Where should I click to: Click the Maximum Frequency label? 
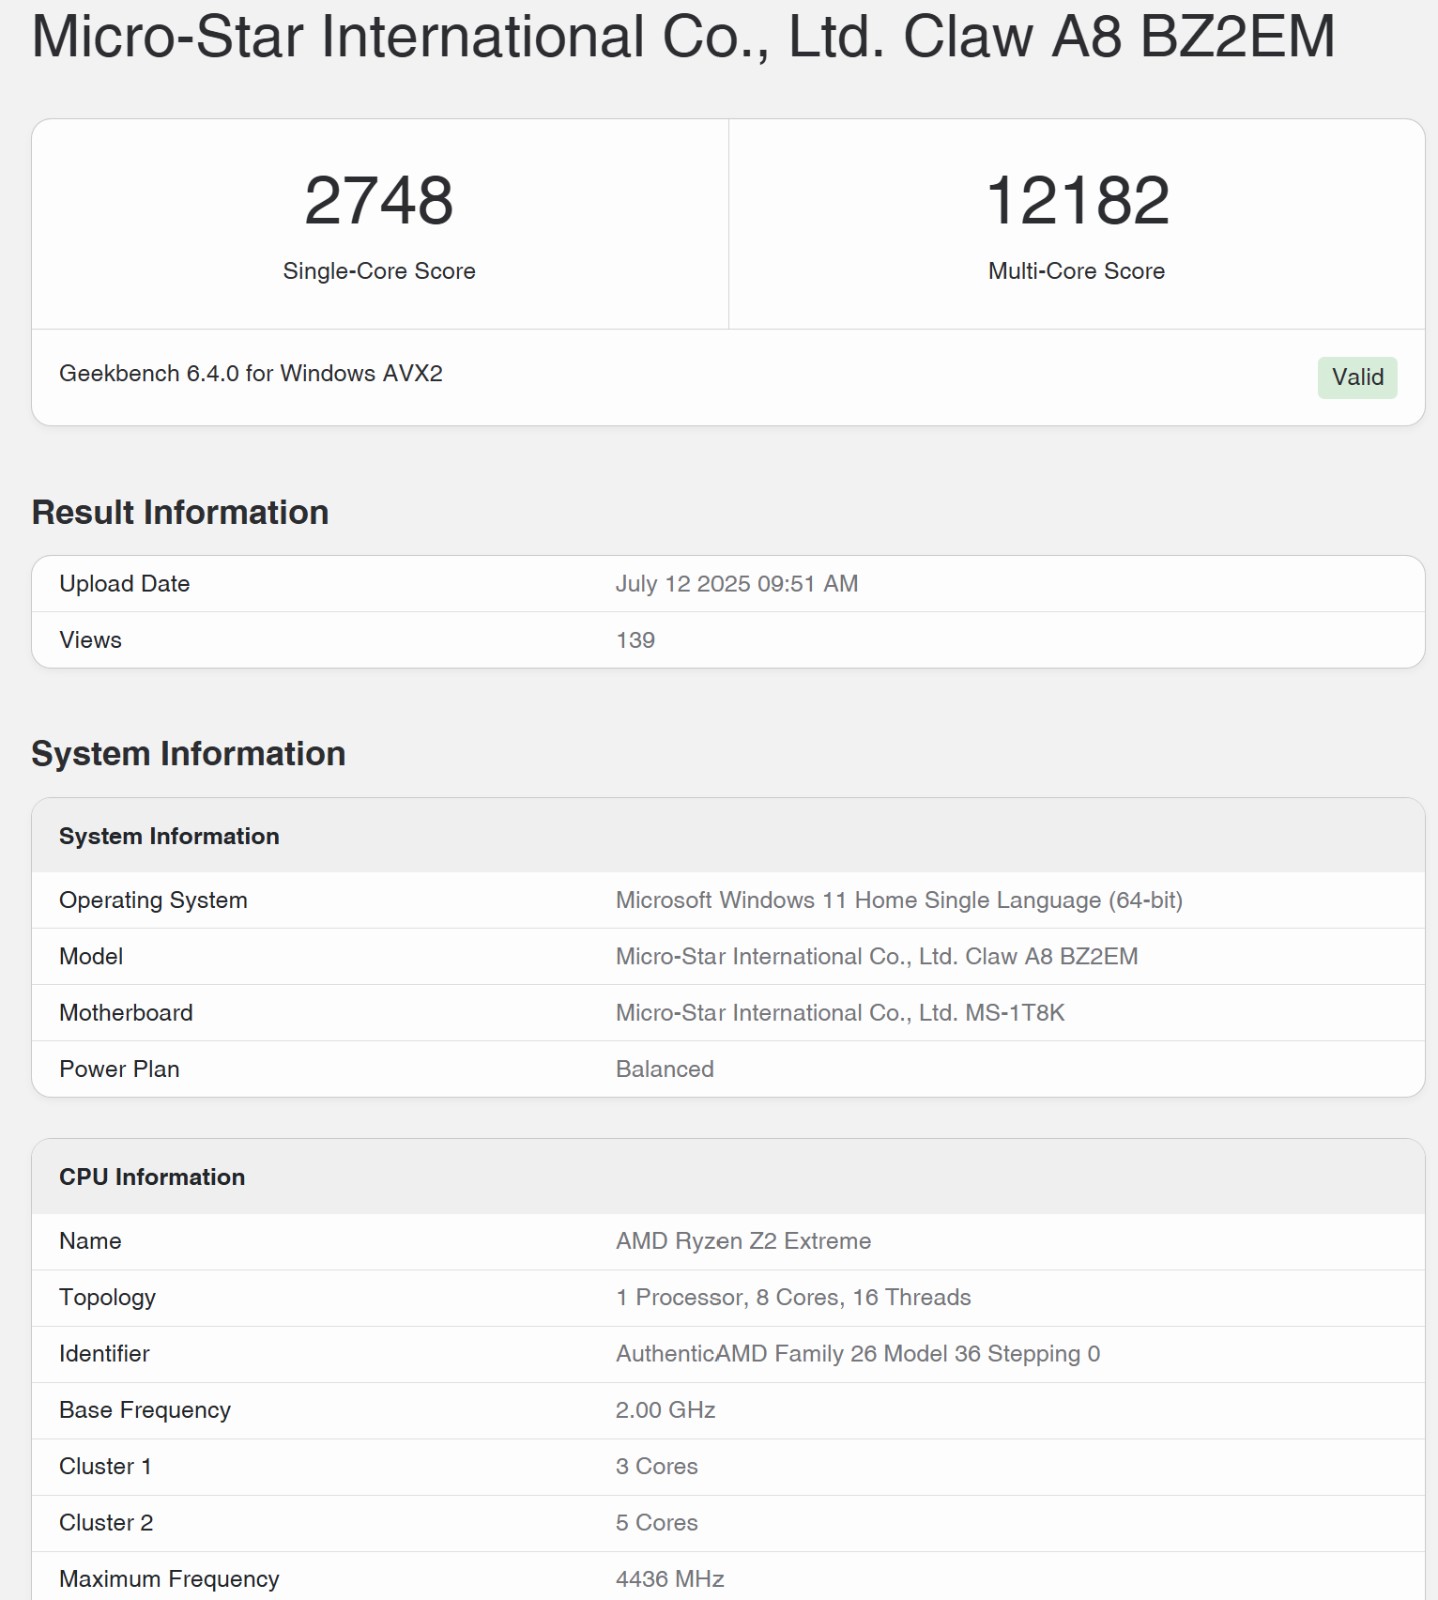coord(169,1579)
